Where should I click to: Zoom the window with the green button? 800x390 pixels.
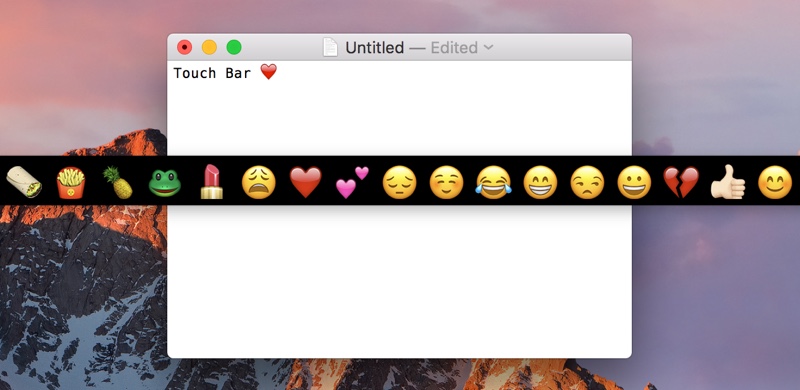click(x=234, y=47)
